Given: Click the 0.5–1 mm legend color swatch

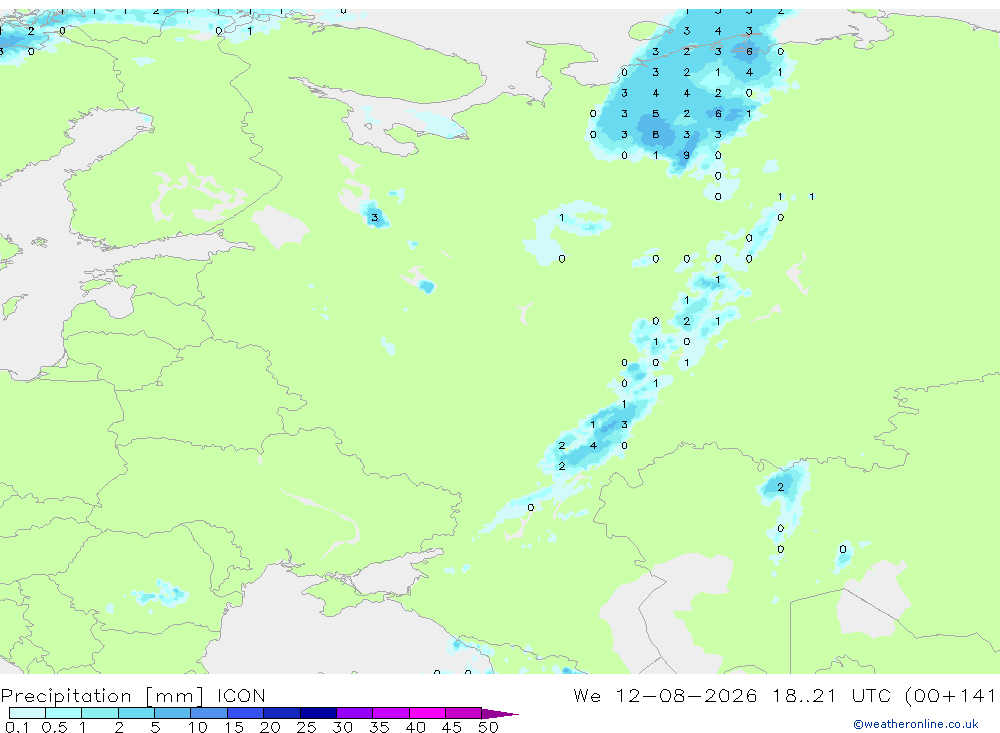Looking at the screenshot, I should [x=64, y=713].
